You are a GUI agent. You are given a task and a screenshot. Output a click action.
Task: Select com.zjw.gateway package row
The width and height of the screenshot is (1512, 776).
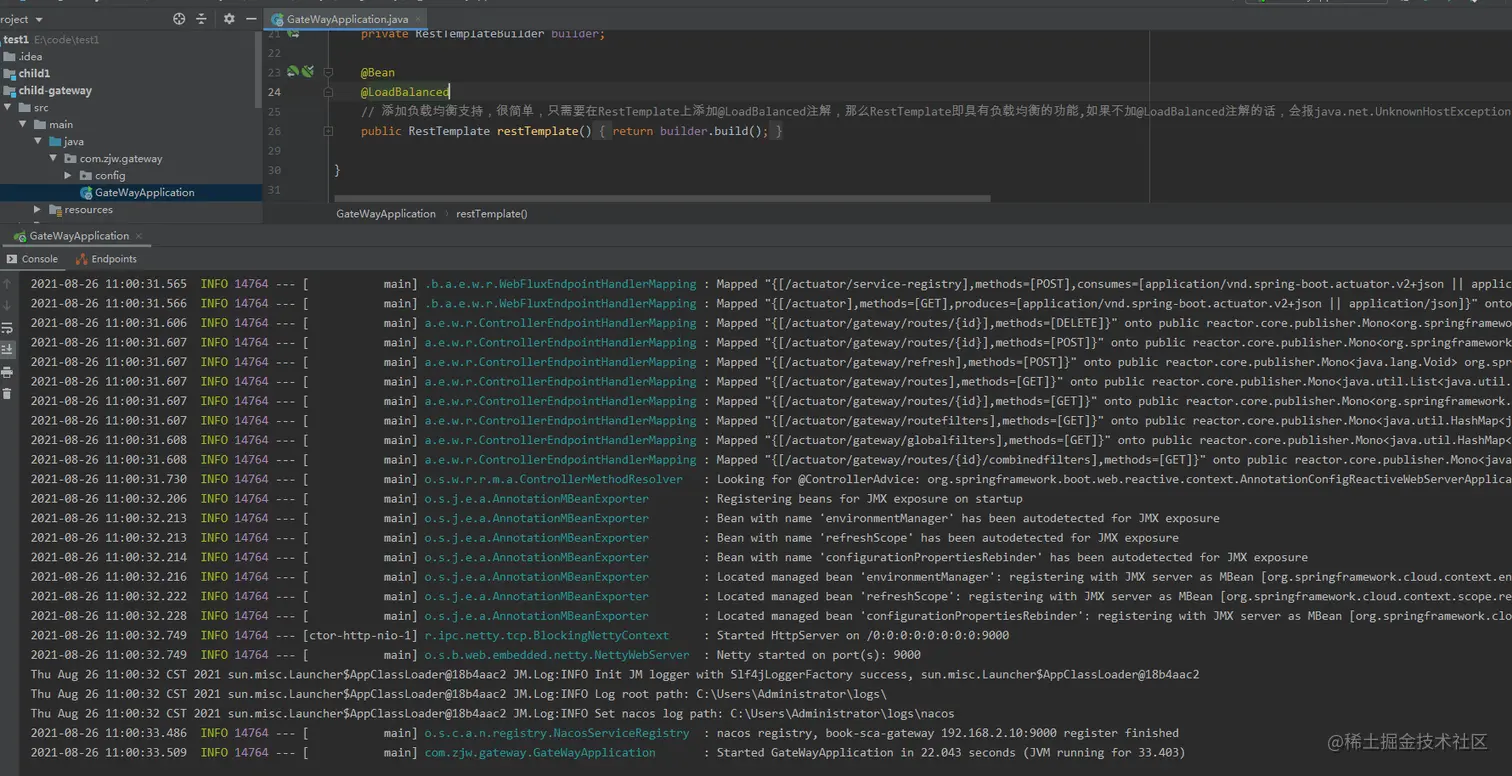tap(131, 158)
